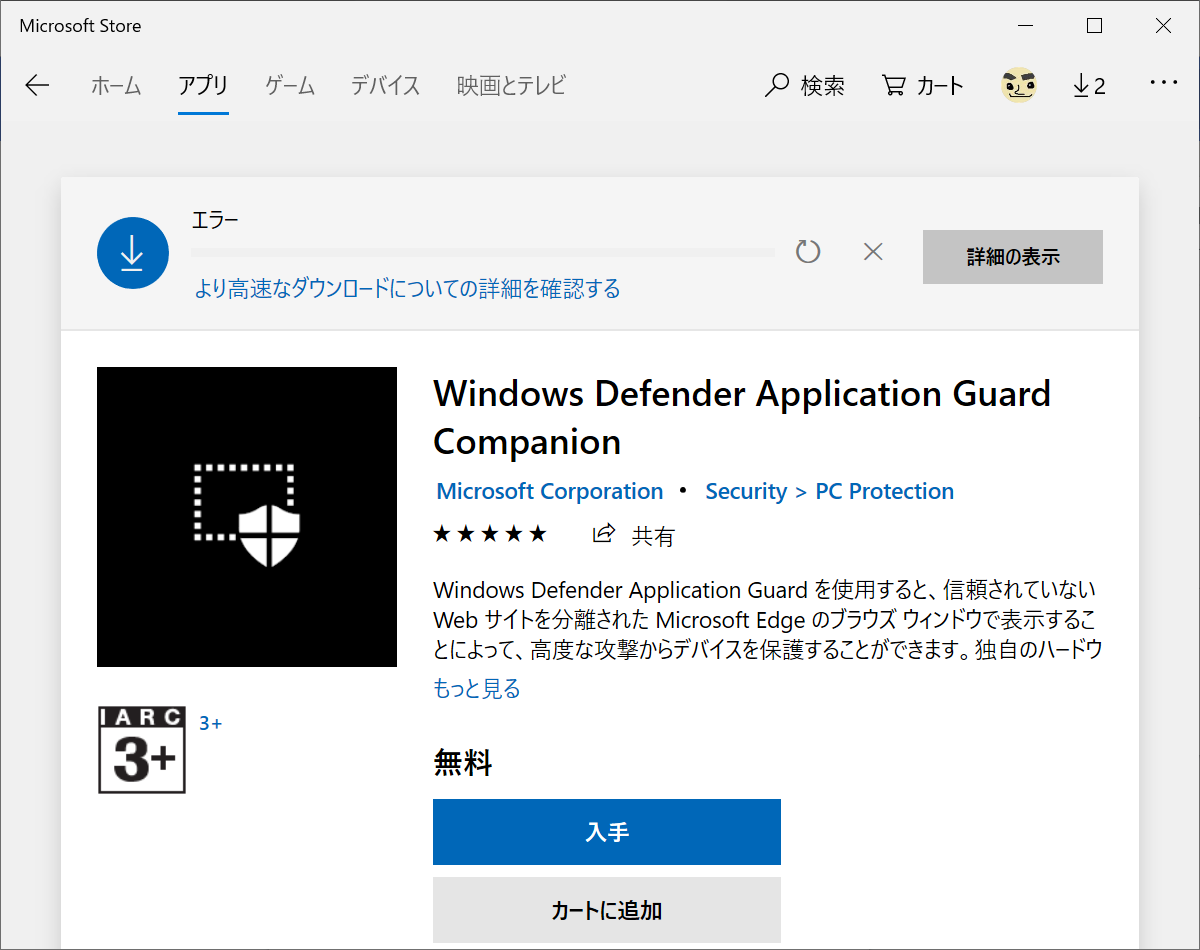Click the 入手 button
Viewport: 1200px width, 950px height.
(x=607, y=832)
